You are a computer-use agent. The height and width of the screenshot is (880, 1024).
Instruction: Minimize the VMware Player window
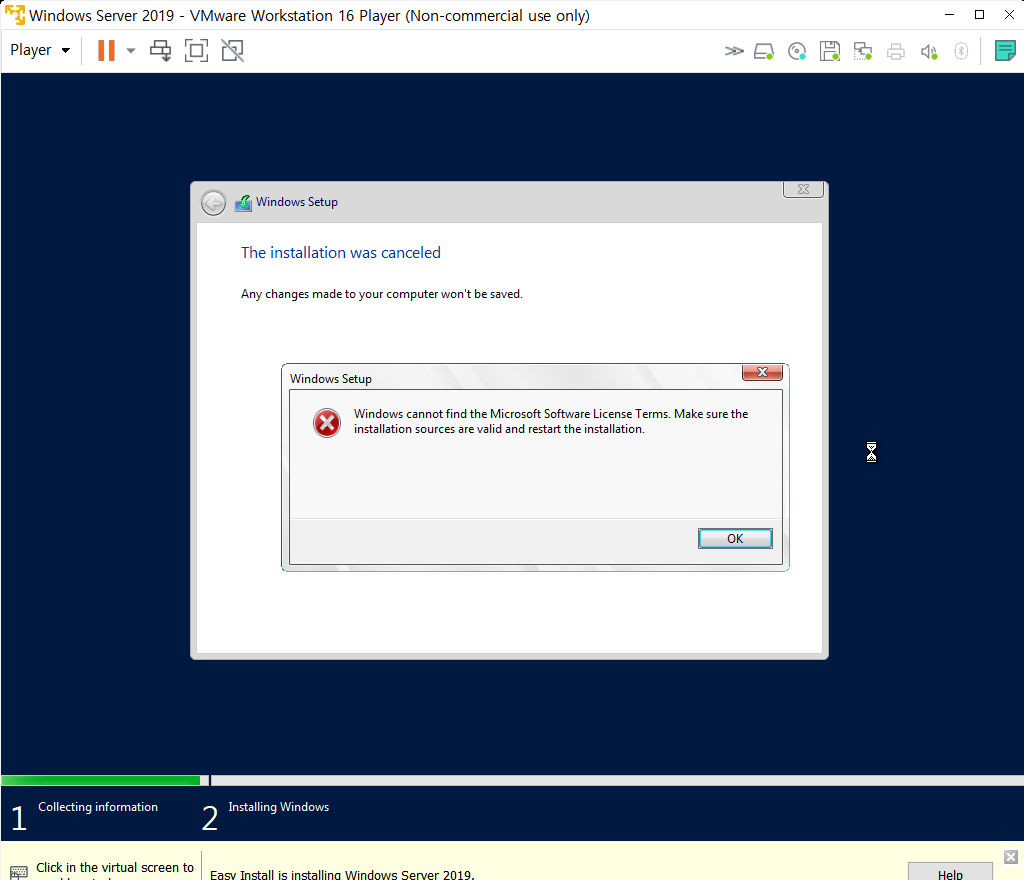point(950,14)
